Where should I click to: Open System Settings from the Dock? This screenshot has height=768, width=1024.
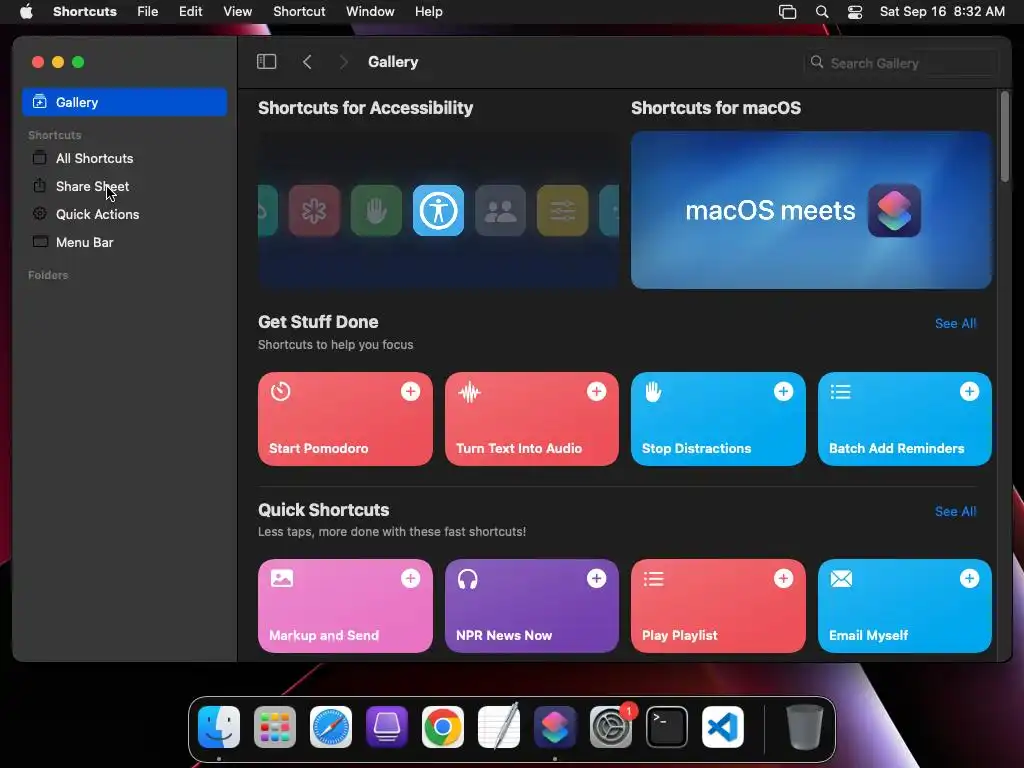(611, 727)
